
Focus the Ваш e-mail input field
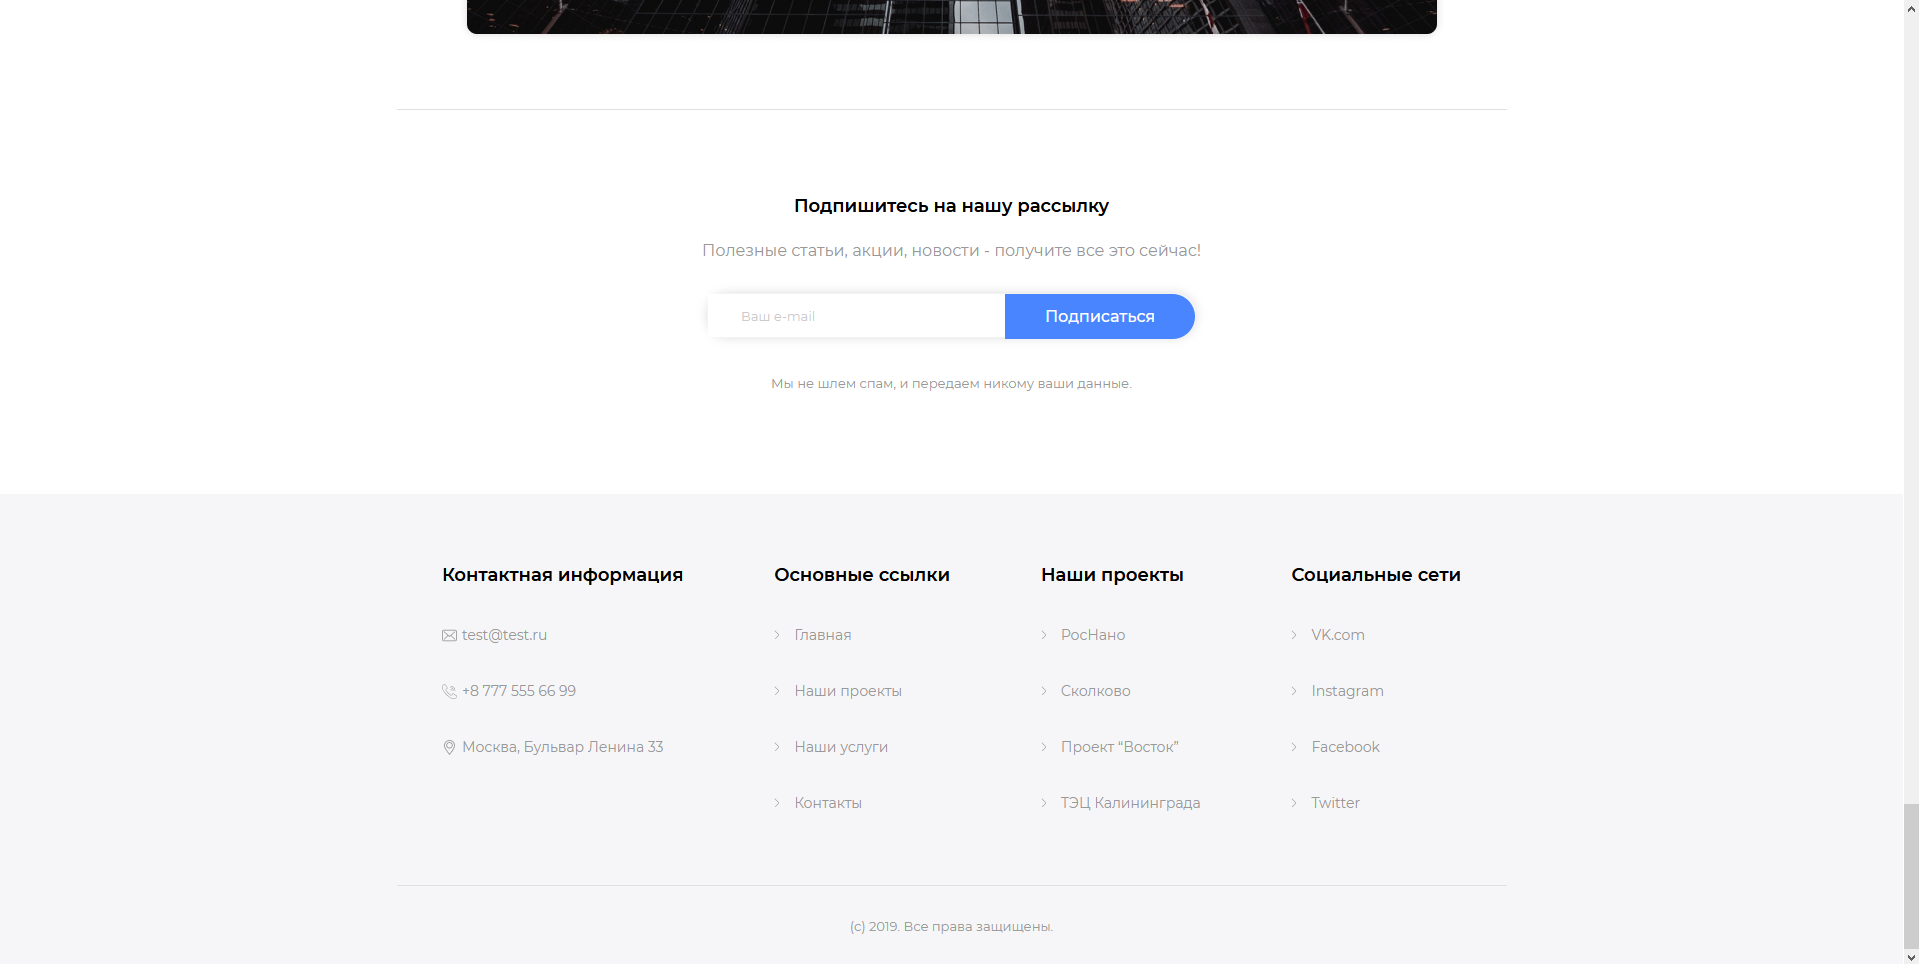pos(856,316)
